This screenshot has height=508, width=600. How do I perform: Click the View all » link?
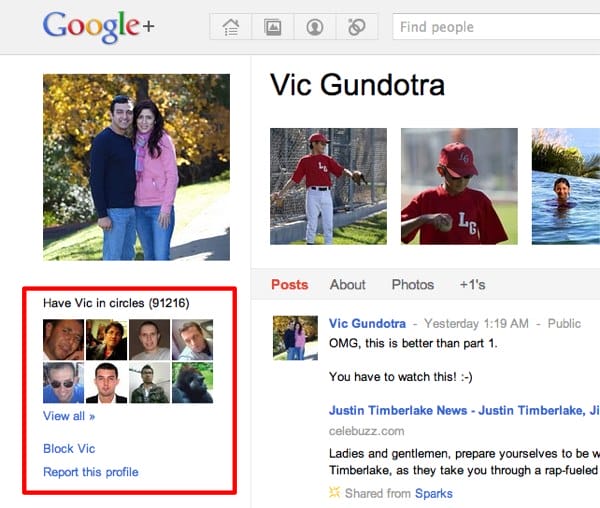click(69, 416)
